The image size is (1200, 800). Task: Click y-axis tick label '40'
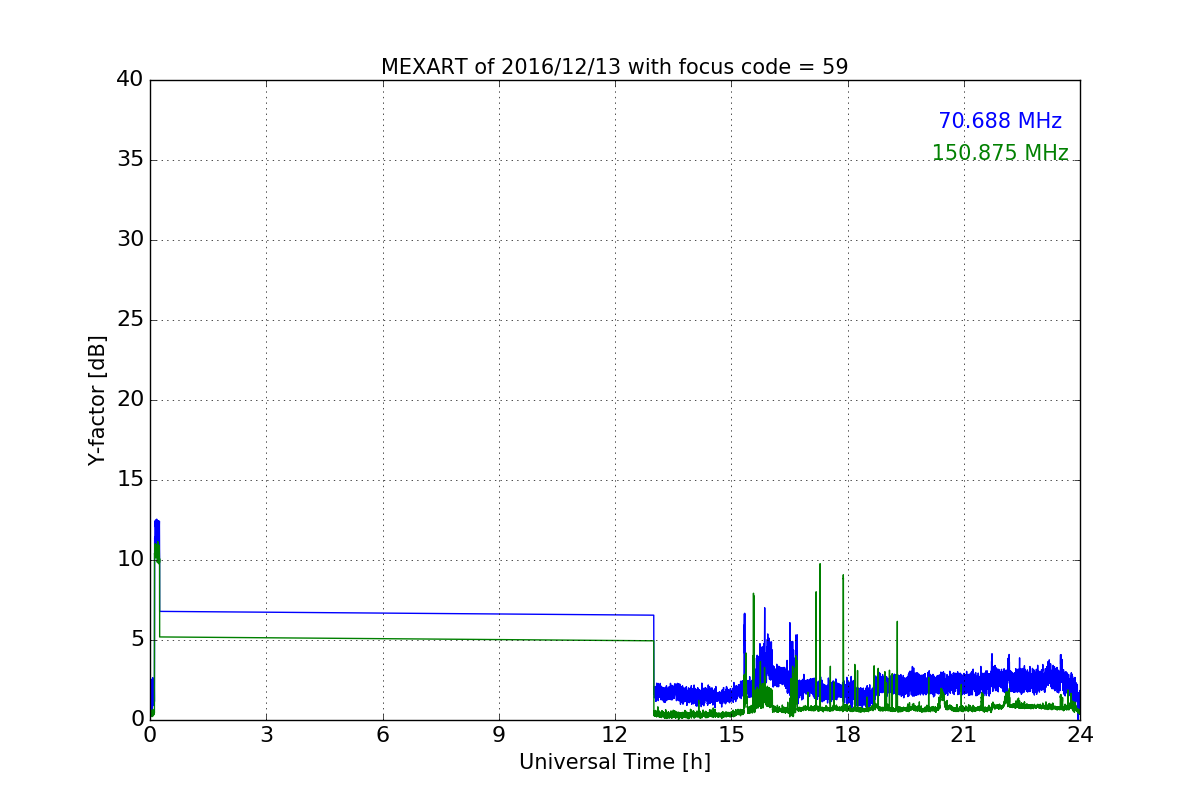[130, 80]
